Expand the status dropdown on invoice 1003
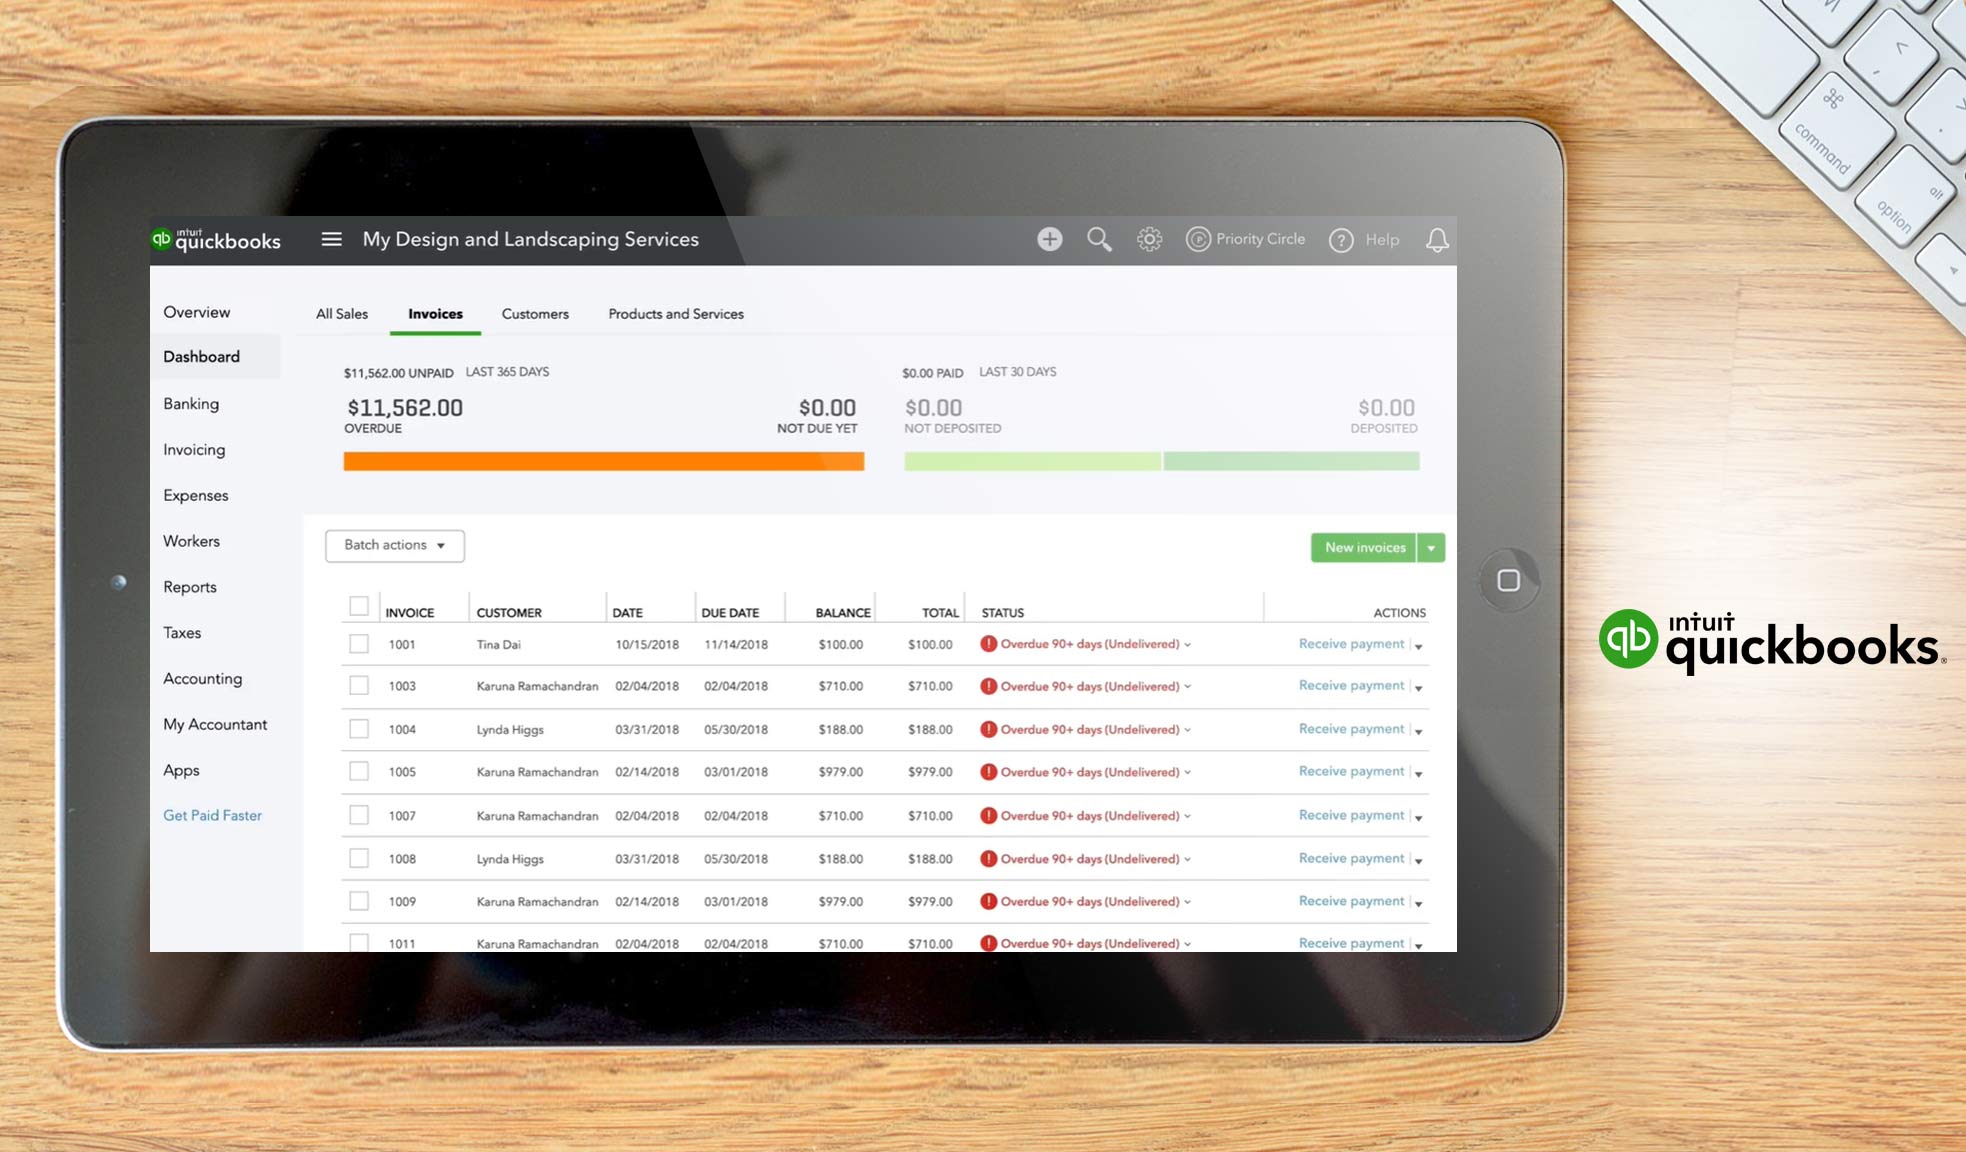 1189,686
